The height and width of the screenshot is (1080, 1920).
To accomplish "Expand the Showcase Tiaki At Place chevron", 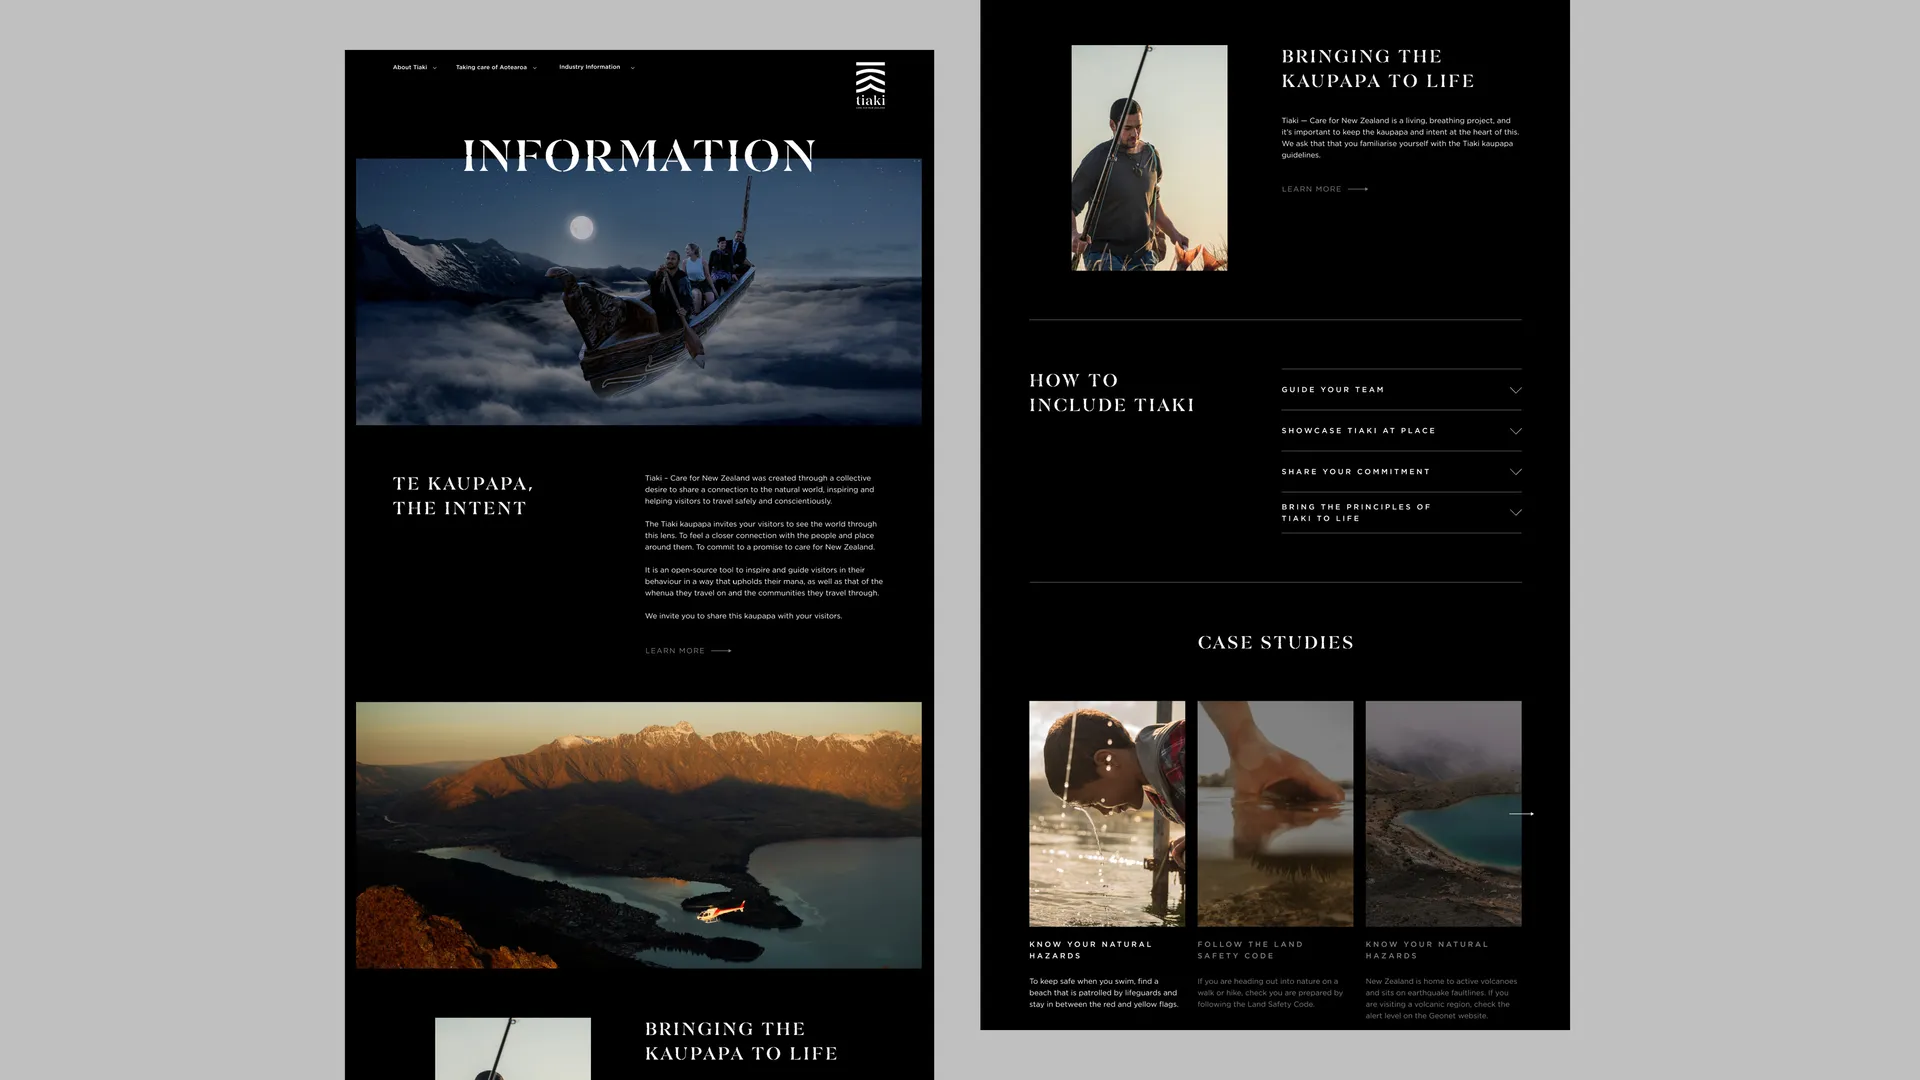I will tap(1515, 431).
